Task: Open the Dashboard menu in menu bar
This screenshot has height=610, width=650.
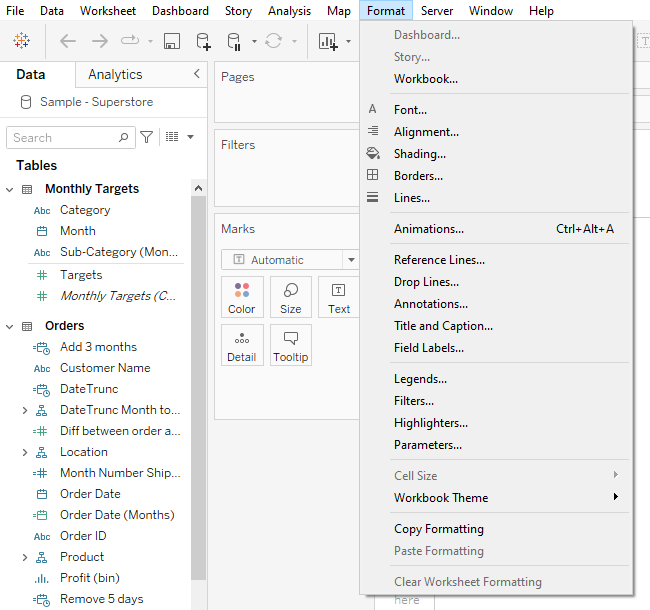Action: pos(180,11)
